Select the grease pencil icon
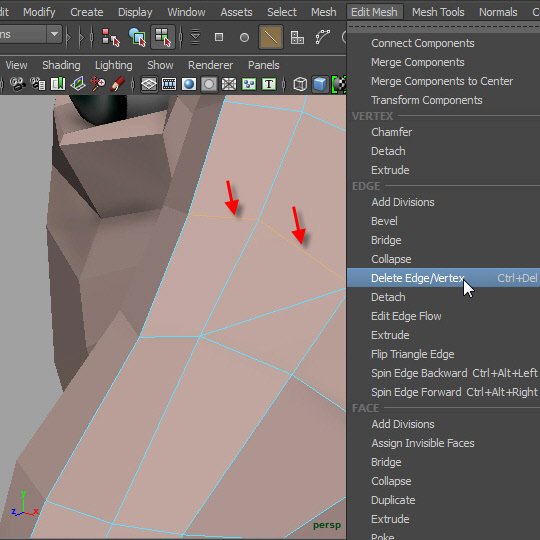540x540 pixels. click(x=117, y=84)
